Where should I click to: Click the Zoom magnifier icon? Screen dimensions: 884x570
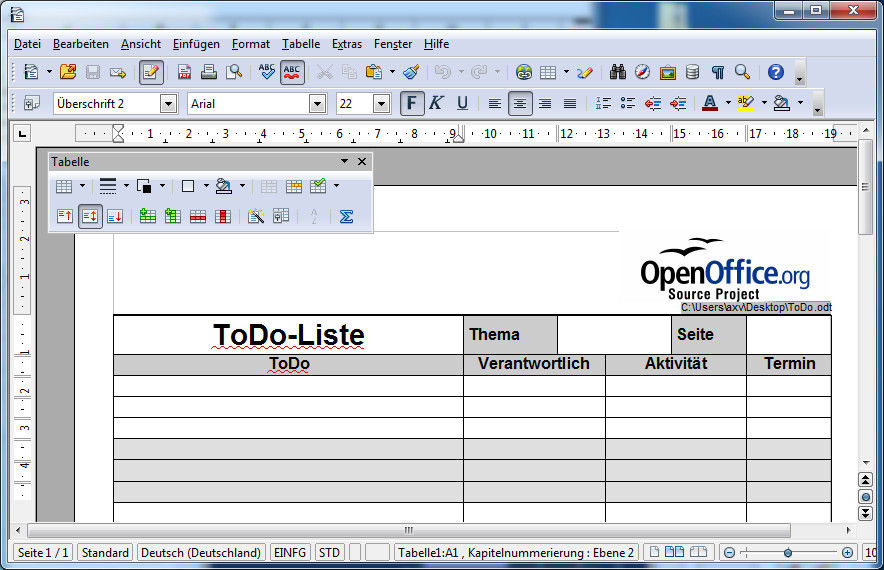[742, 72]
